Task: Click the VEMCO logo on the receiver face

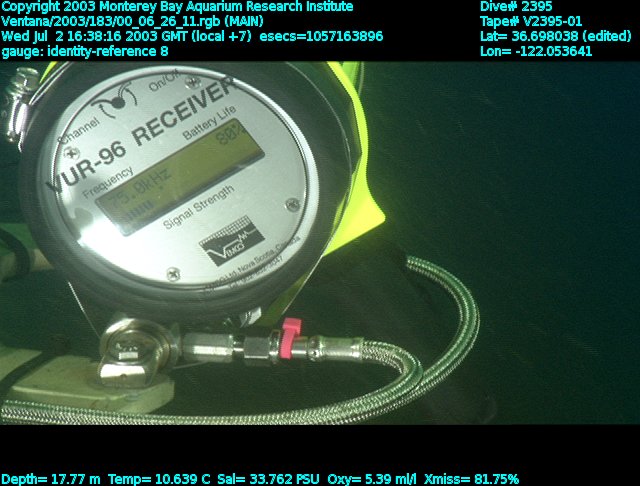Action: 231,241
